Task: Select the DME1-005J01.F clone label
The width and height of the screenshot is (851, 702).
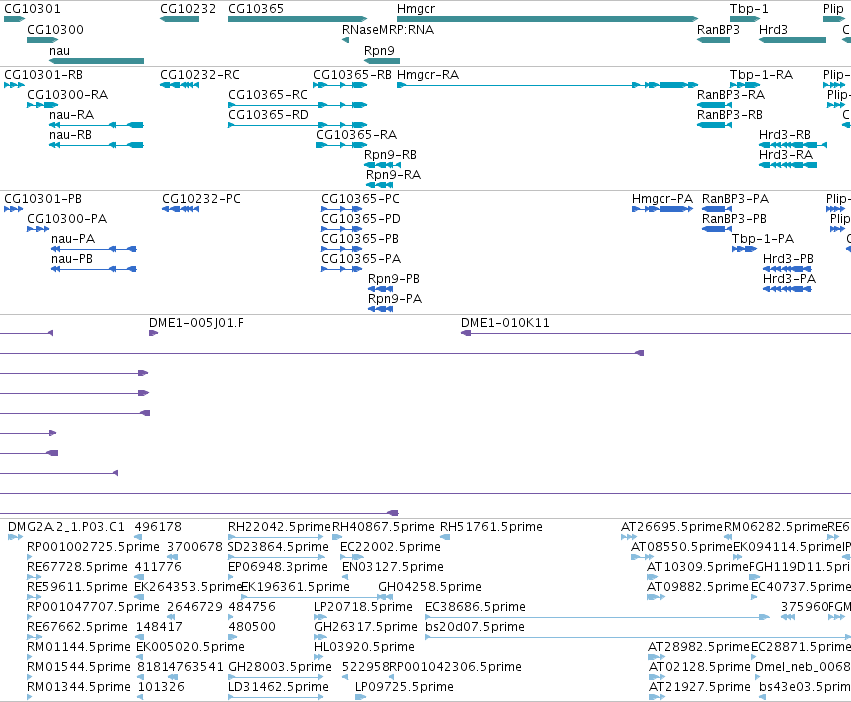Action: click(x=196, y=323)
